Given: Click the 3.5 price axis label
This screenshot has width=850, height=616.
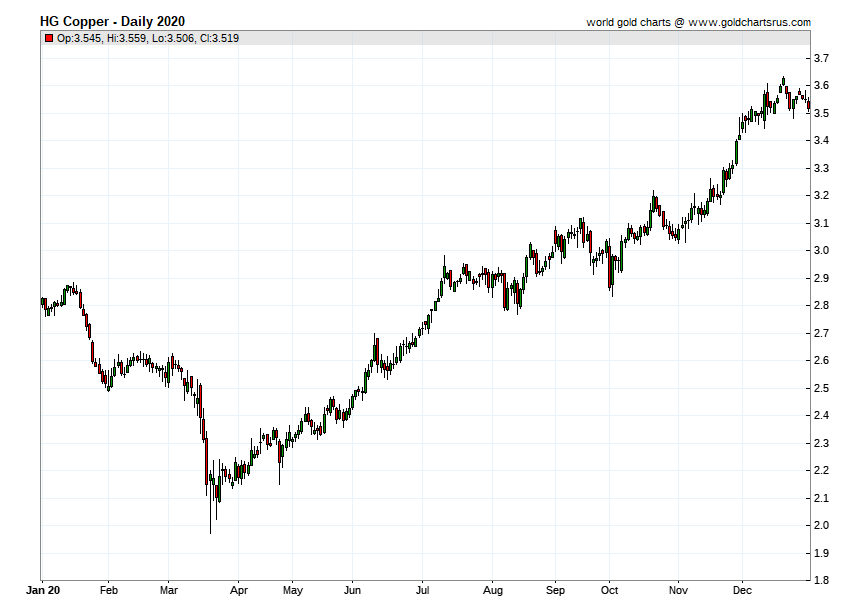Looking at the screenshot, I should click(x=821, y=113).
